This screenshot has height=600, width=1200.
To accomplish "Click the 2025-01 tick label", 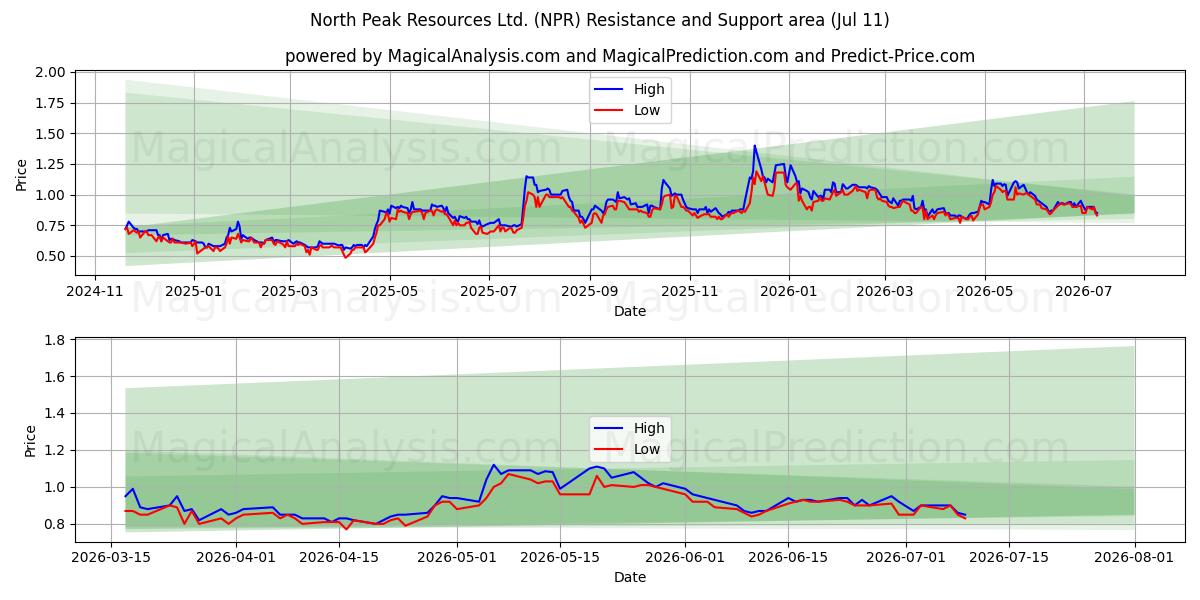I will pos(193,291).
